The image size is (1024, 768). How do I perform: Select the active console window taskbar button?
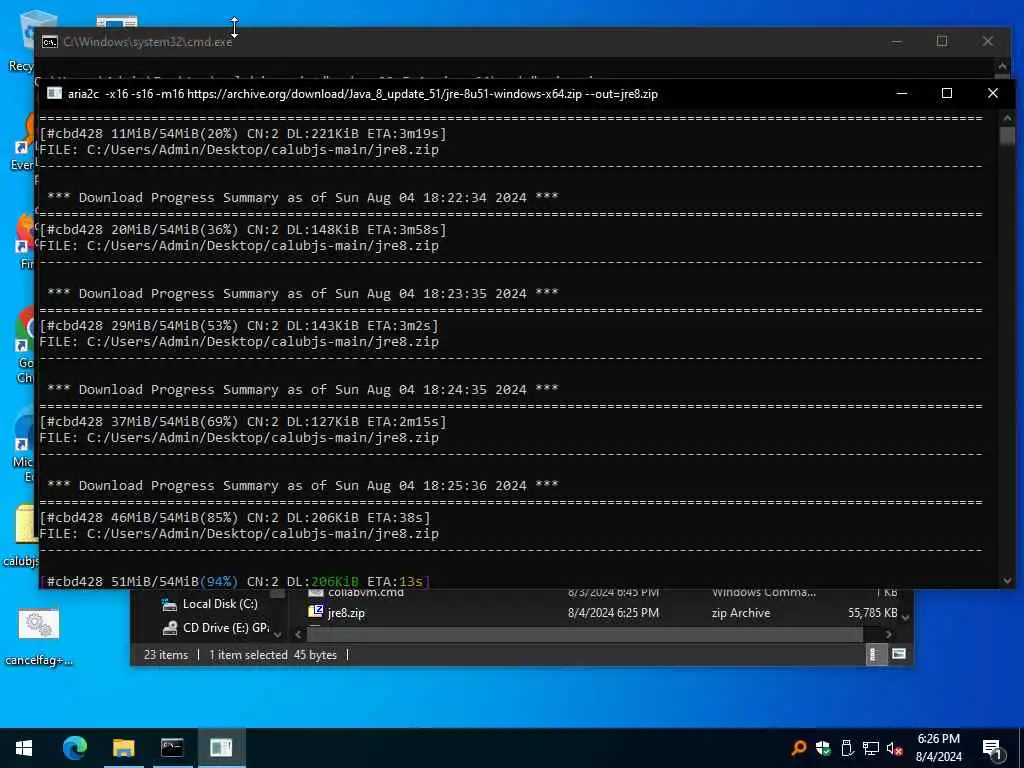221,748
